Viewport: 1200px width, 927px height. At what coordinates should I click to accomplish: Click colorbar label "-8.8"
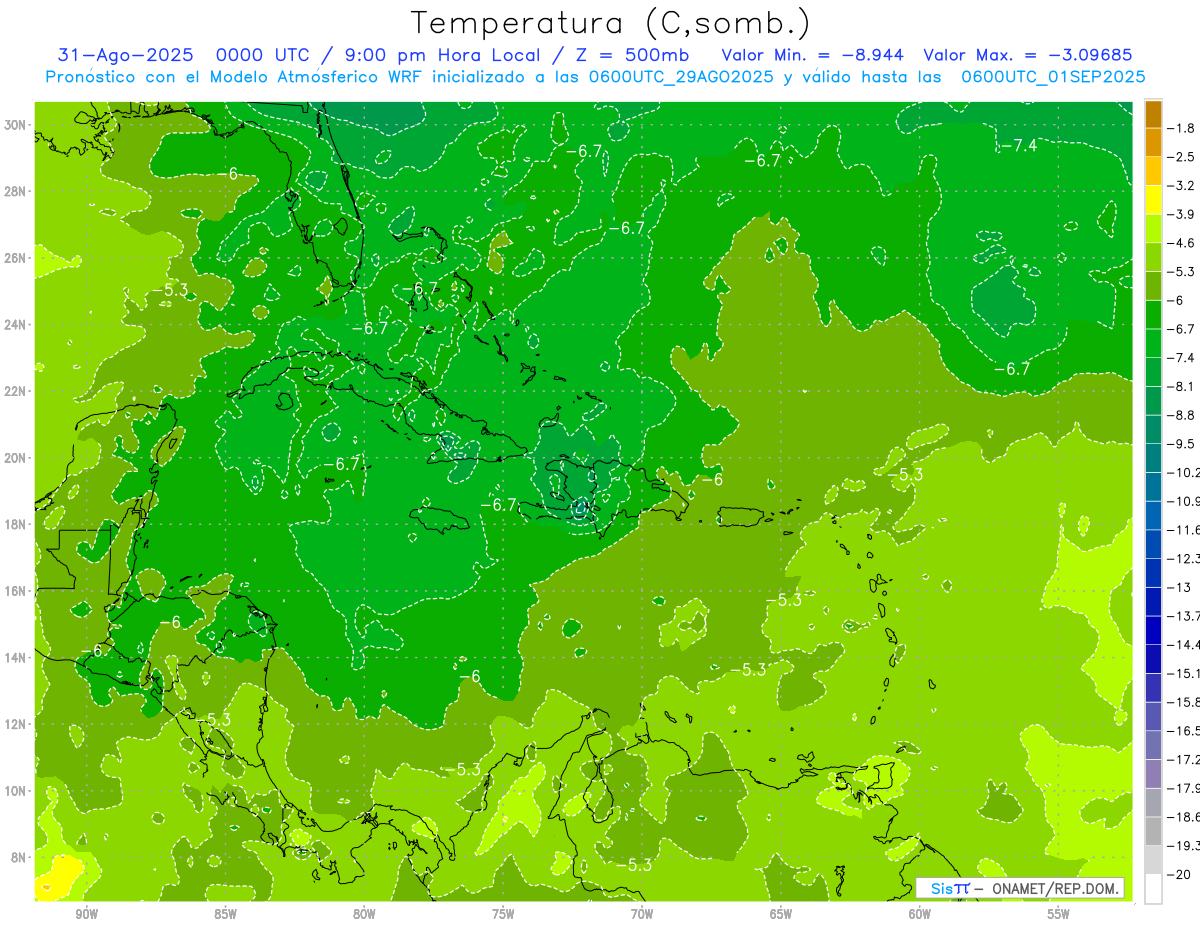click(x=1183, y=415)
